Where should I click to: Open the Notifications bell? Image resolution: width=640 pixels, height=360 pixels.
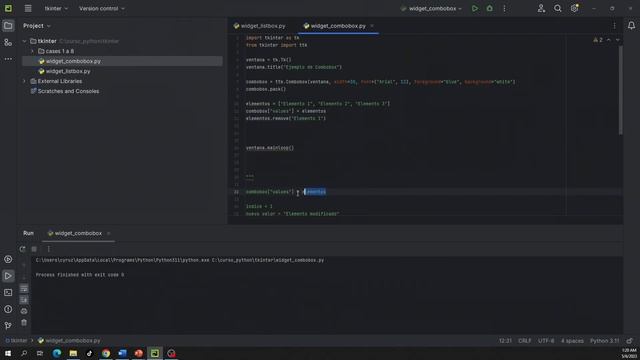tap(631, 26)
